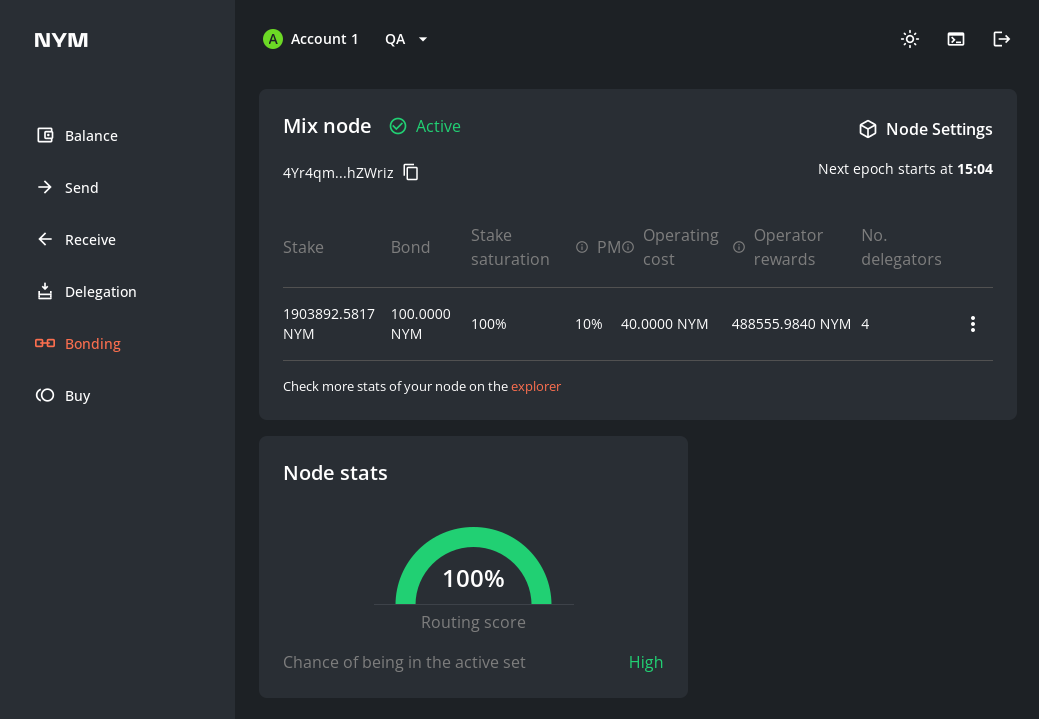Image resolution: width=1039 pixels, height=719 pixels.
Task: Click the NYM logo
Action: (61, 40)
